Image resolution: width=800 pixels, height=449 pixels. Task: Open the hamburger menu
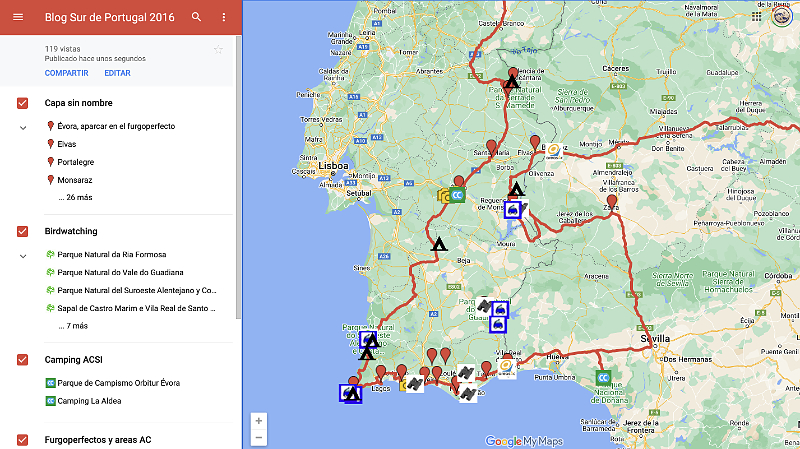pos(18,17)
